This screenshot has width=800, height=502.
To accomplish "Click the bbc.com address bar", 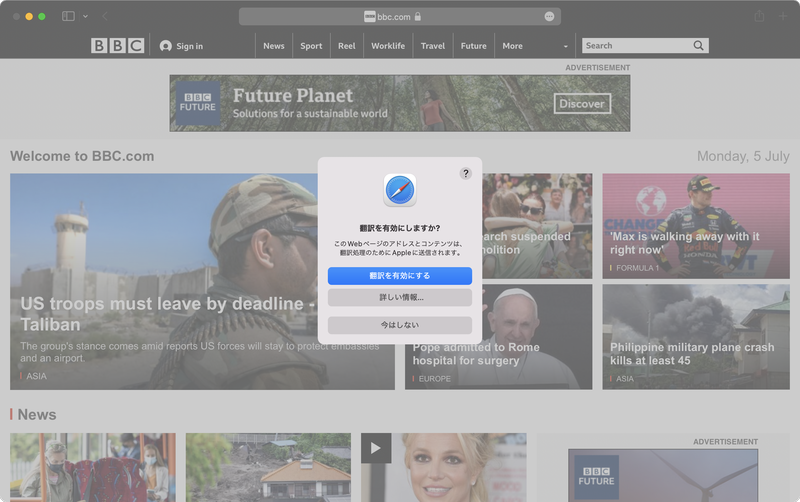I will pos(400,16).
